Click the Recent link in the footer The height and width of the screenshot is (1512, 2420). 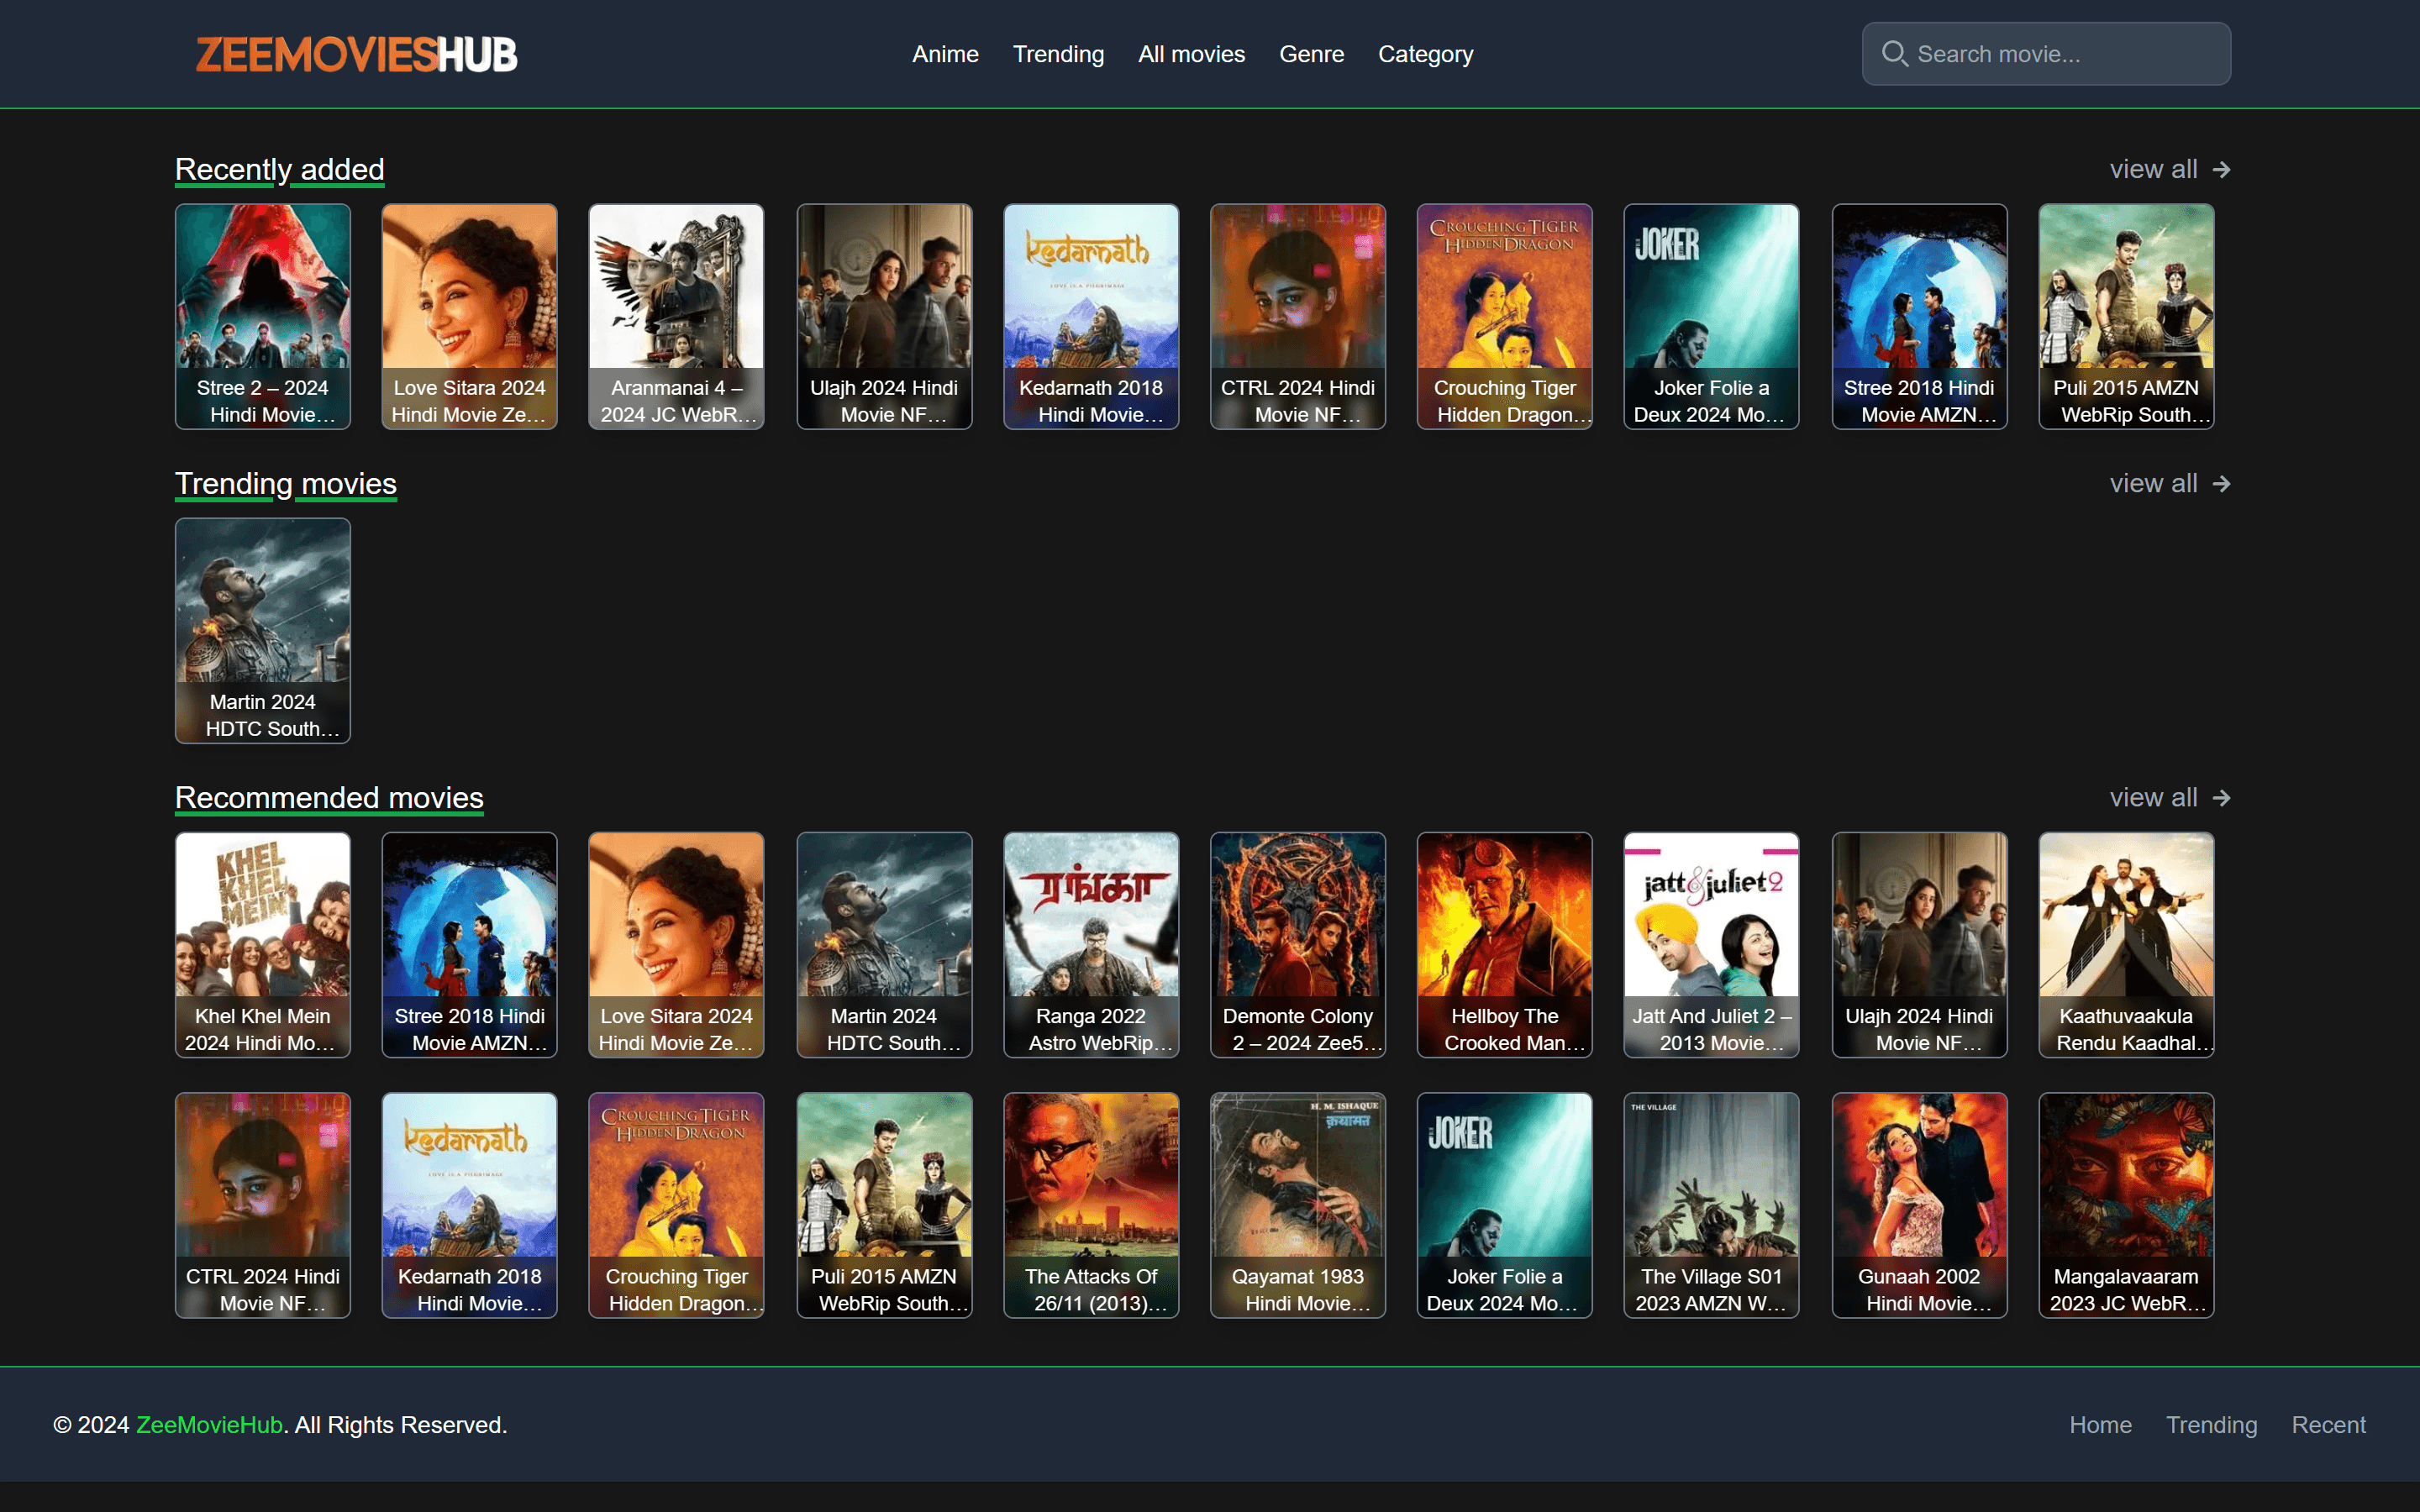click(2327, 1424)
